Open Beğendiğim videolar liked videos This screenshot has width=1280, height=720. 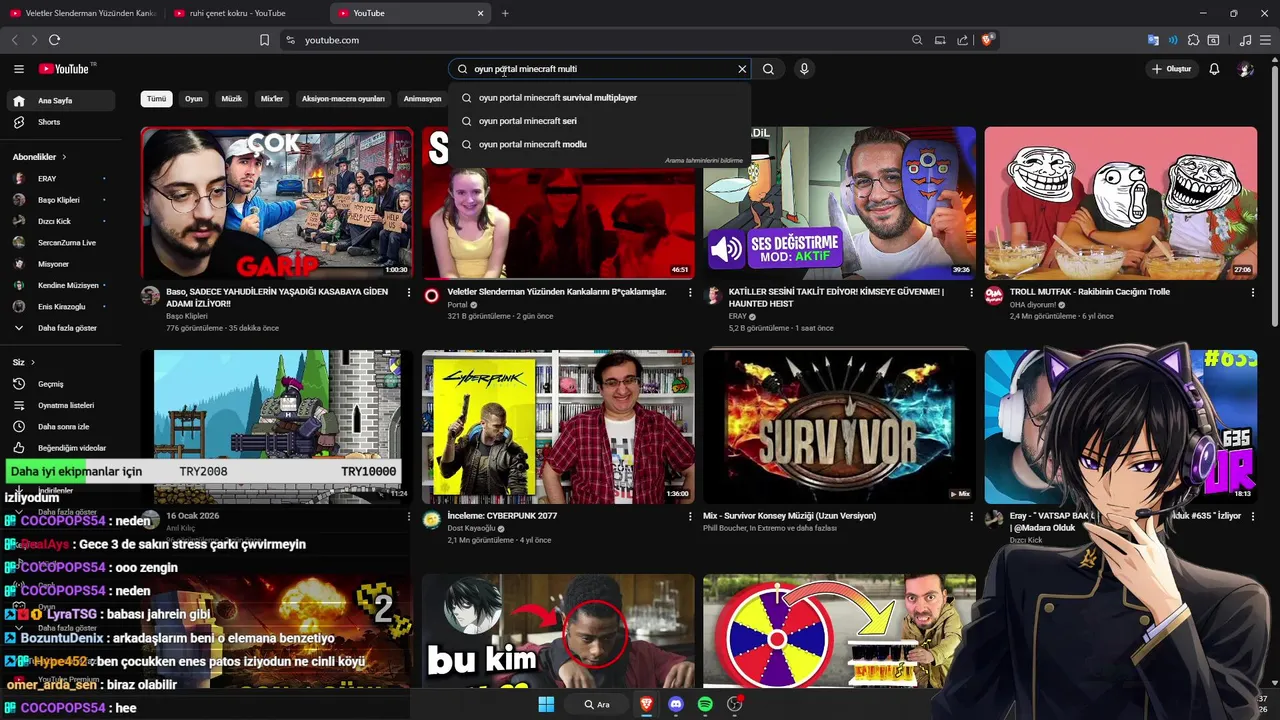(60, 448)
